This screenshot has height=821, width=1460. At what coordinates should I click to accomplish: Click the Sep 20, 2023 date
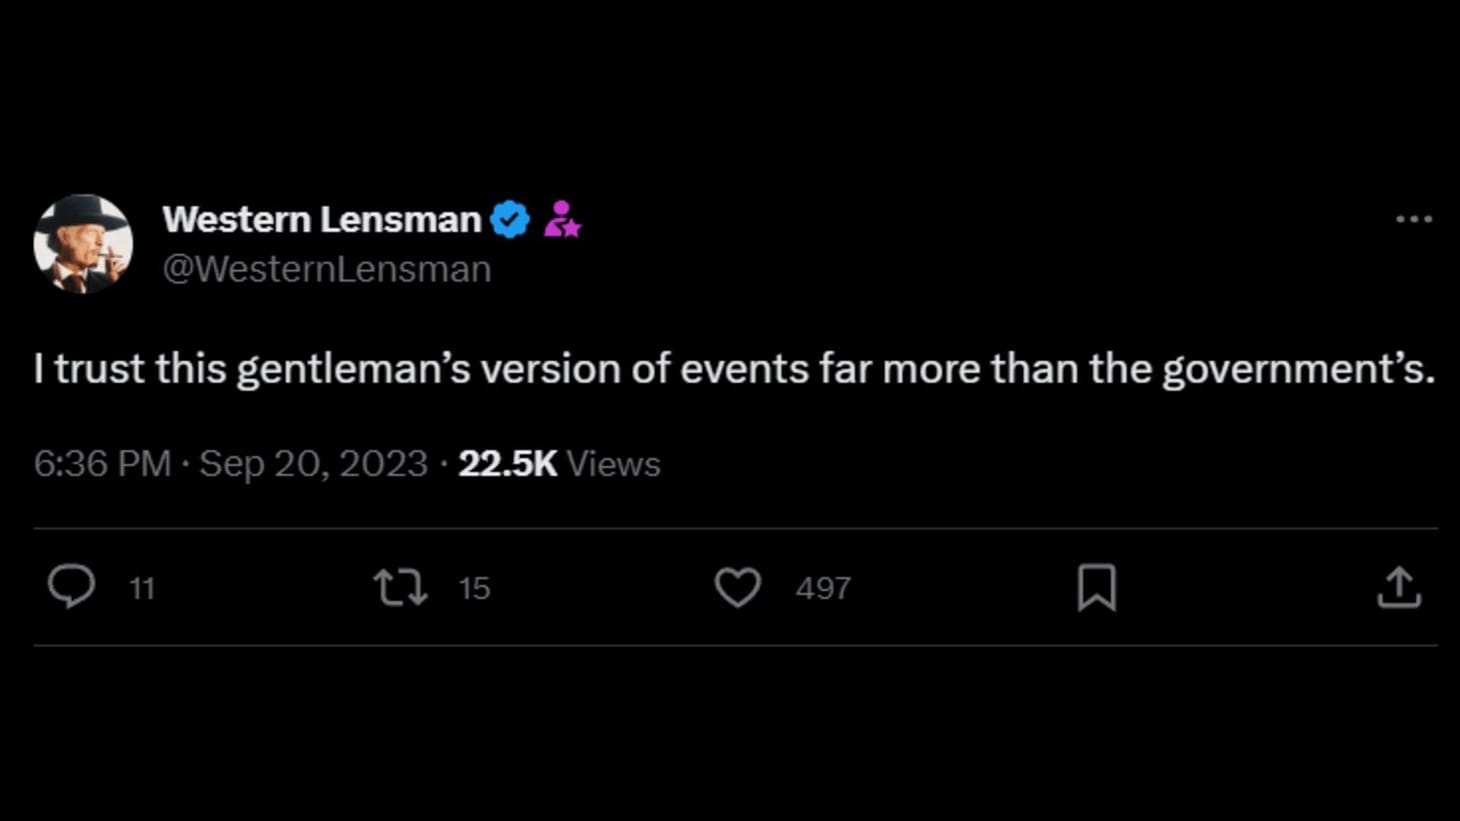(313, 464)
